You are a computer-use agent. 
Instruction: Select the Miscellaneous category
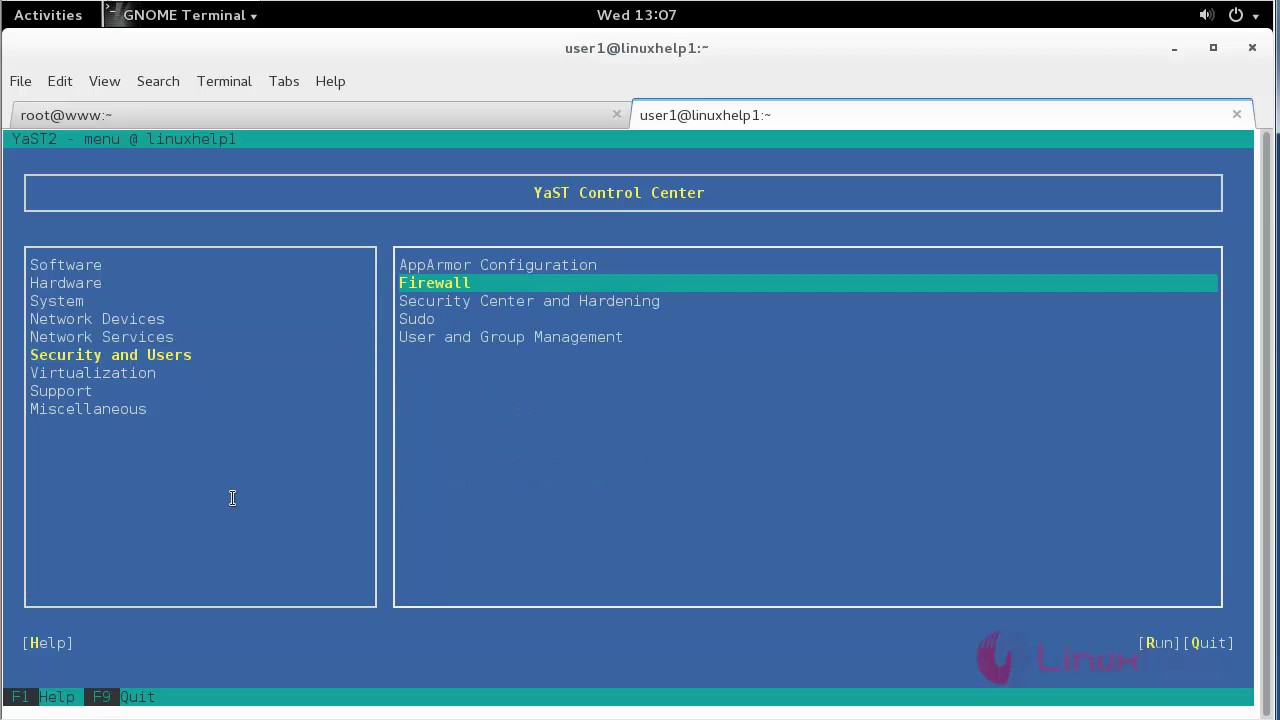(88, 409)
